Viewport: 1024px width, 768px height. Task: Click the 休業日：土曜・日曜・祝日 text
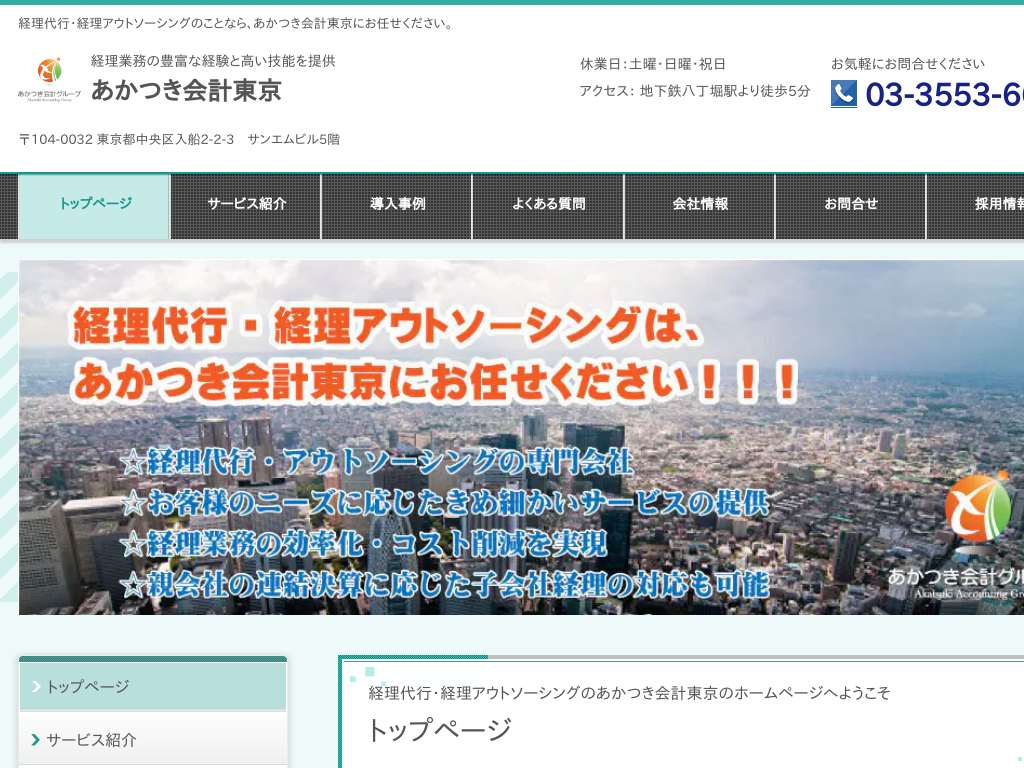652,64
